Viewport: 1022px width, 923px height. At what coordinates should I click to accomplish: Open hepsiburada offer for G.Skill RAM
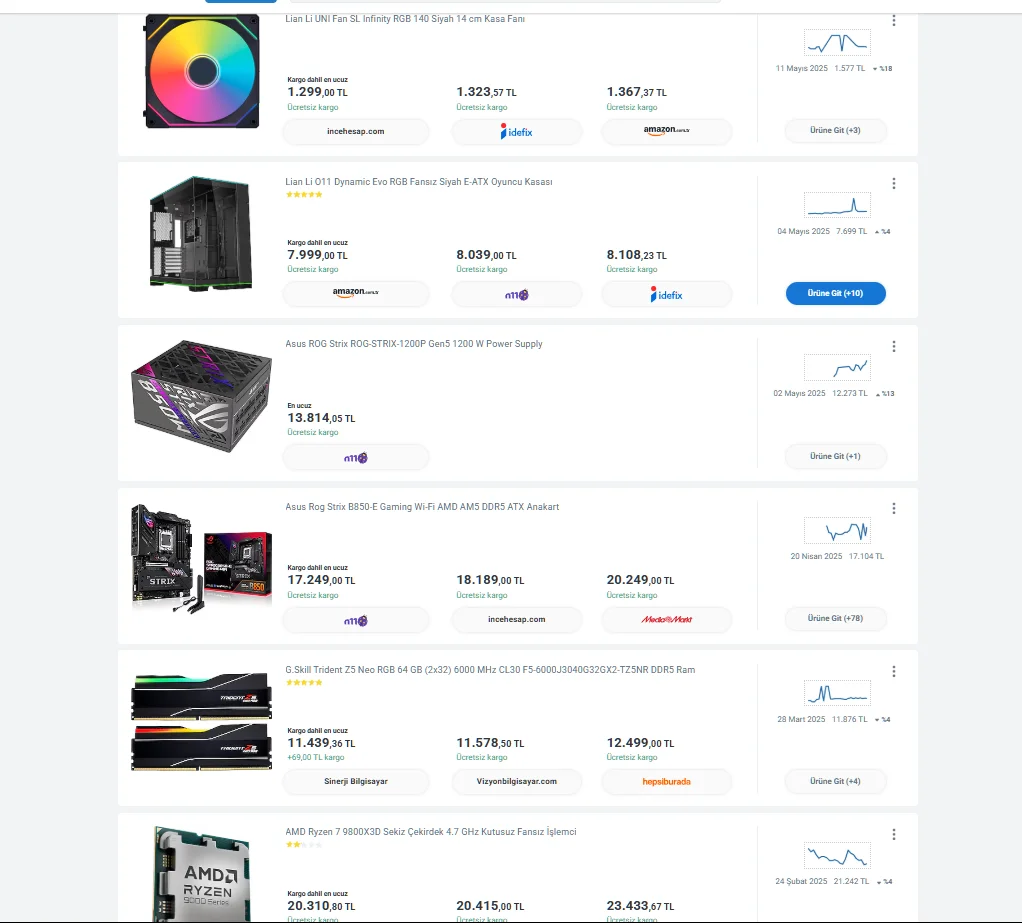[667, 782]
